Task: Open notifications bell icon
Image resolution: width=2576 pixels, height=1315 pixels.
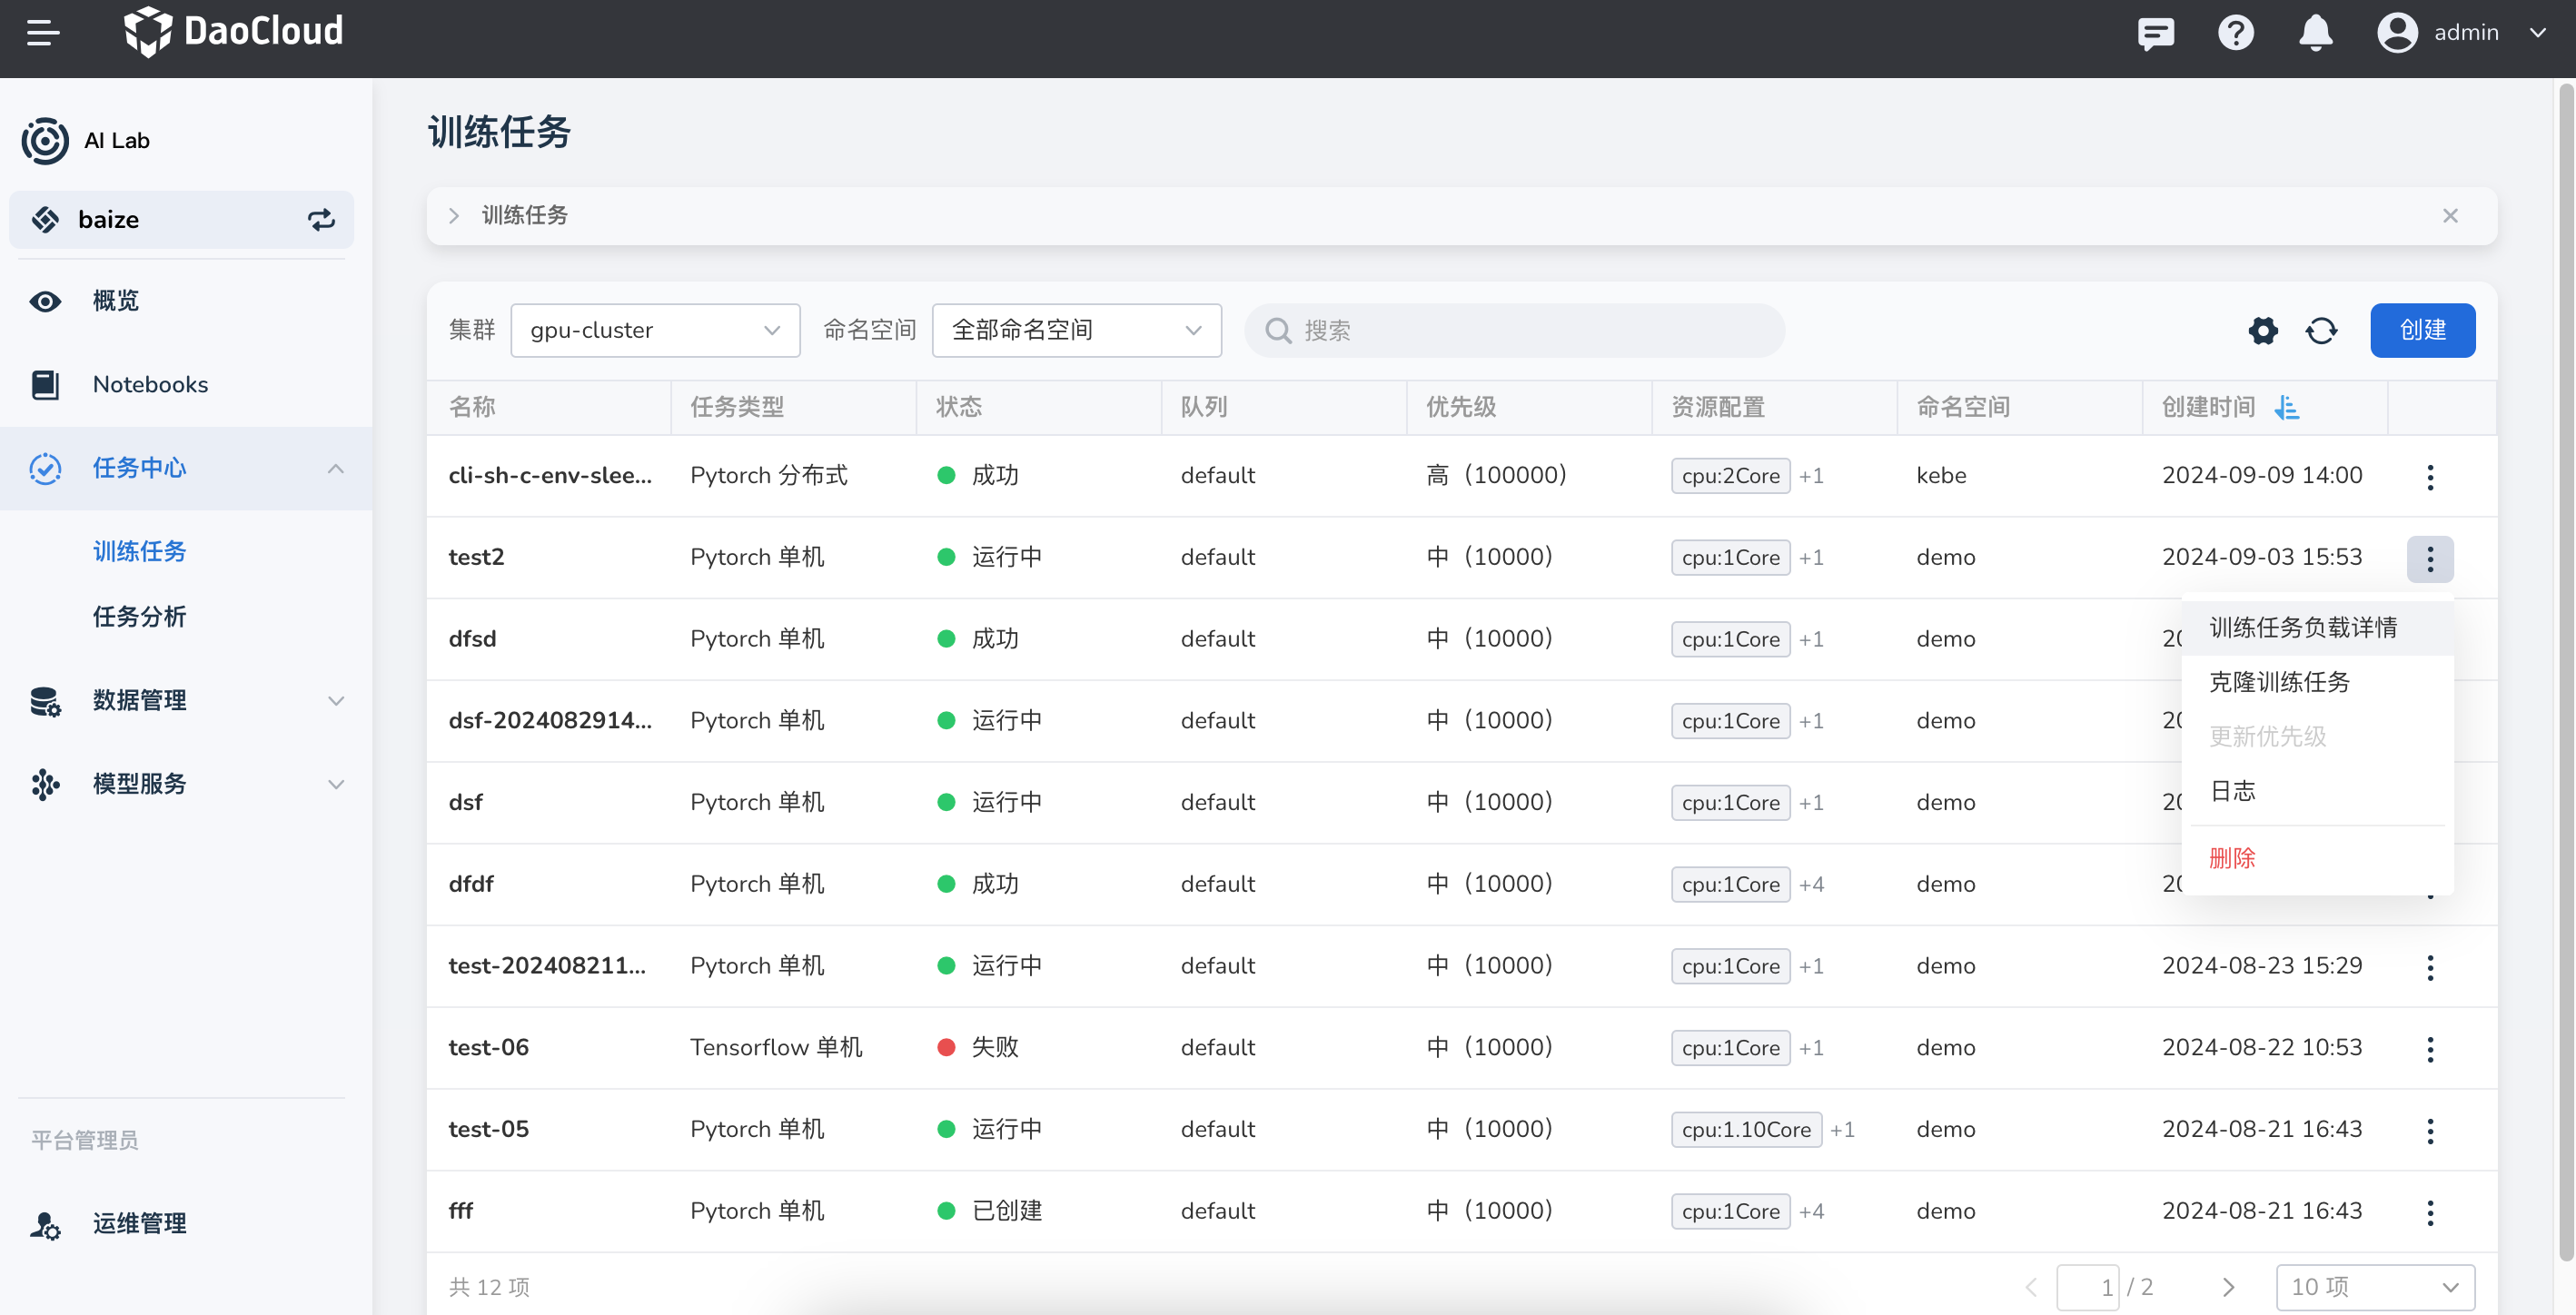Action: pyautogui.click(x=2315, y=33)
